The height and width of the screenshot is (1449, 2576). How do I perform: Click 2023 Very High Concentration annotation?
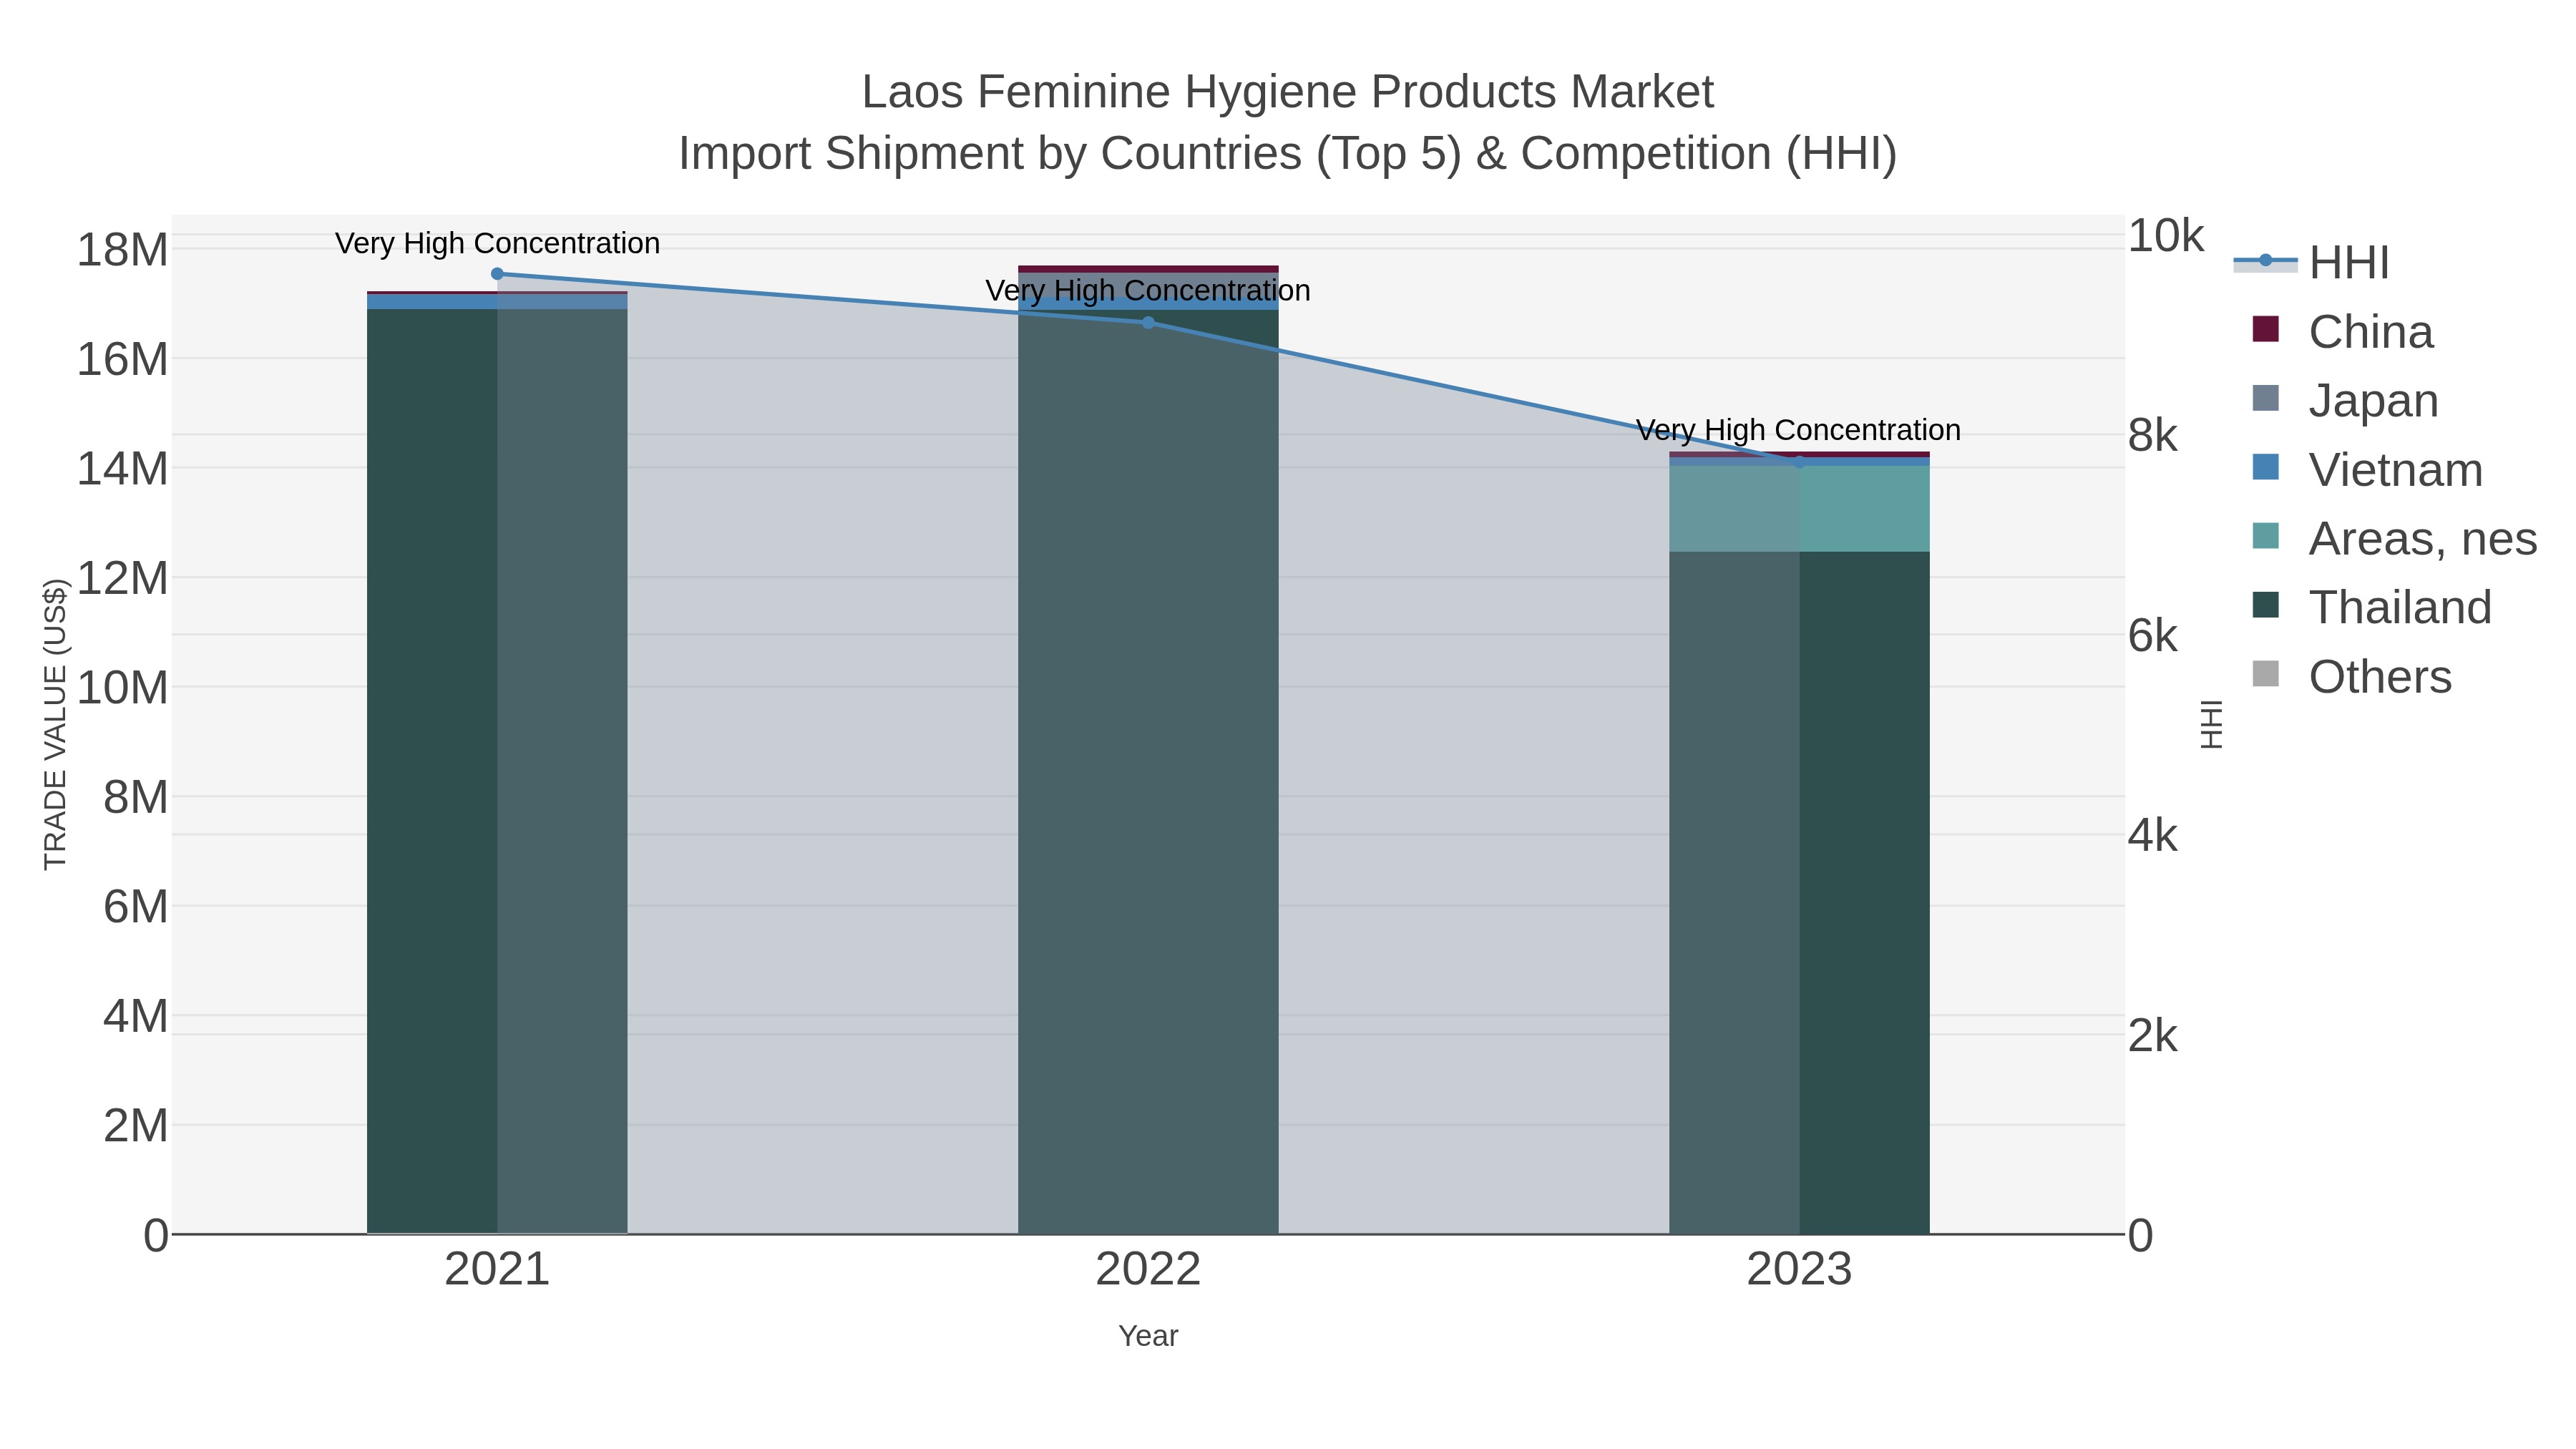pos(1799,430)
